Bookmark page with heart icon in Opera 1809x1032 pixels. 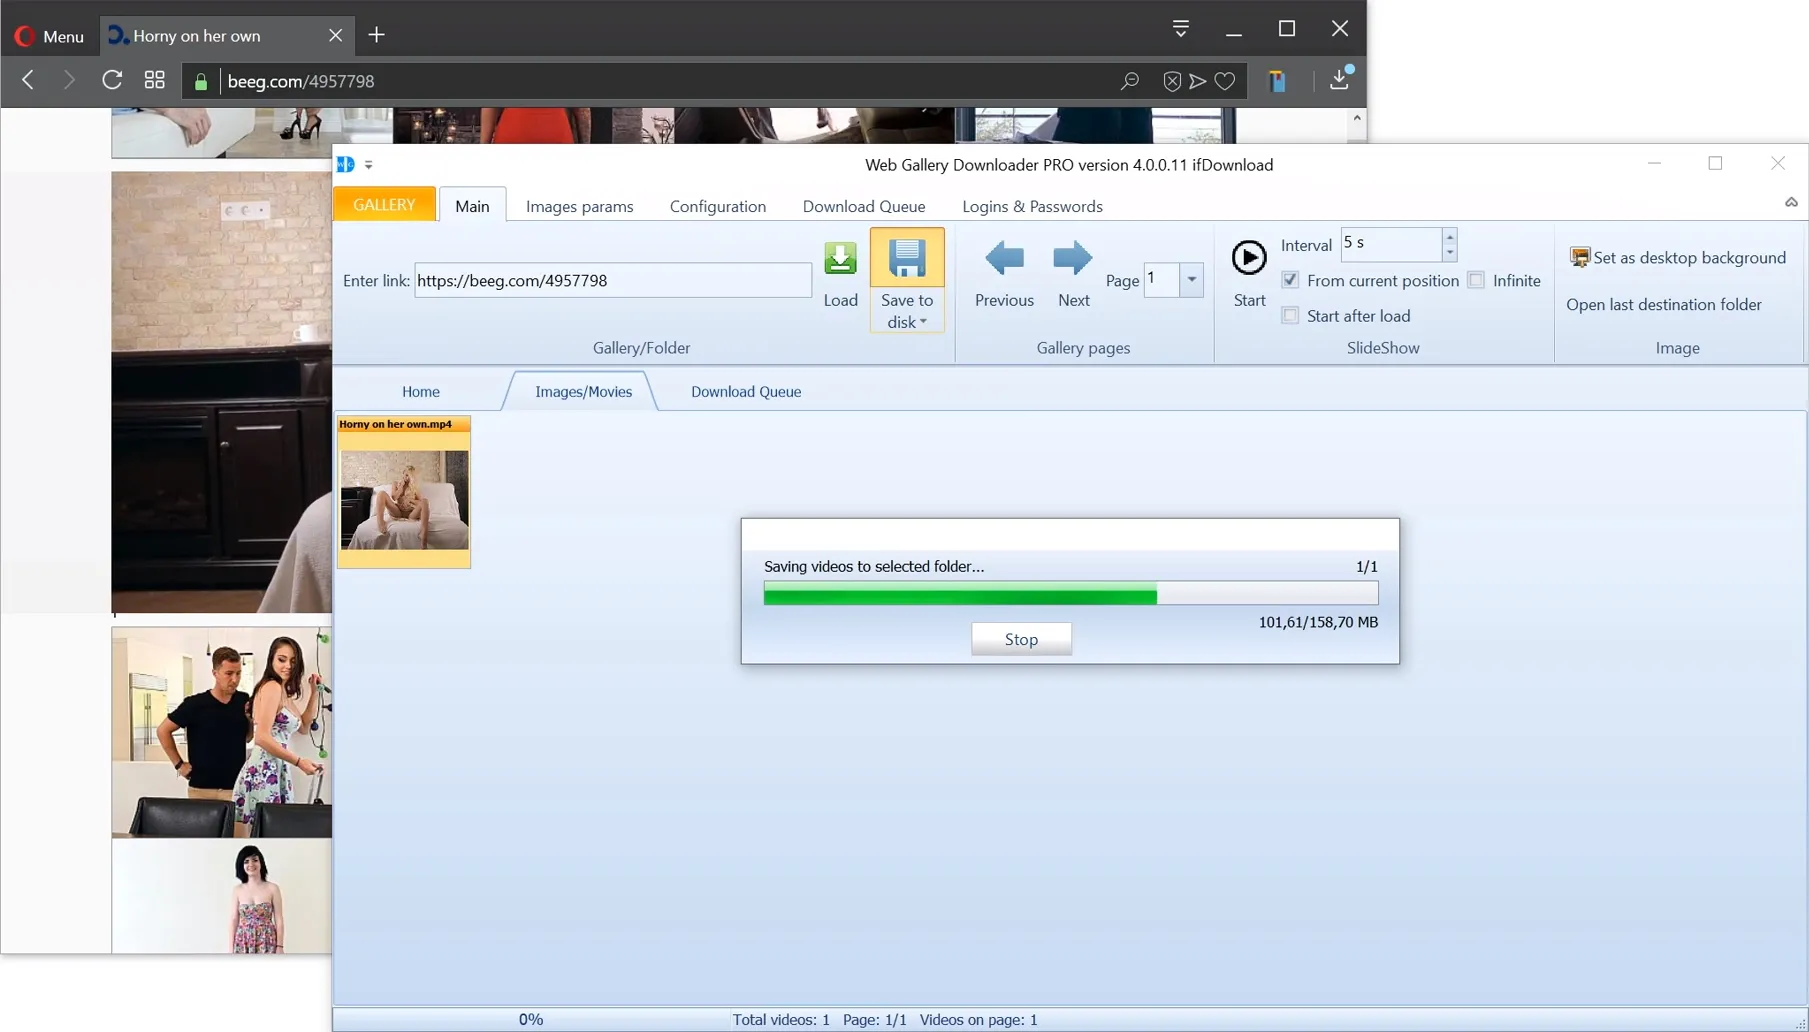[x=1224, y=81]
